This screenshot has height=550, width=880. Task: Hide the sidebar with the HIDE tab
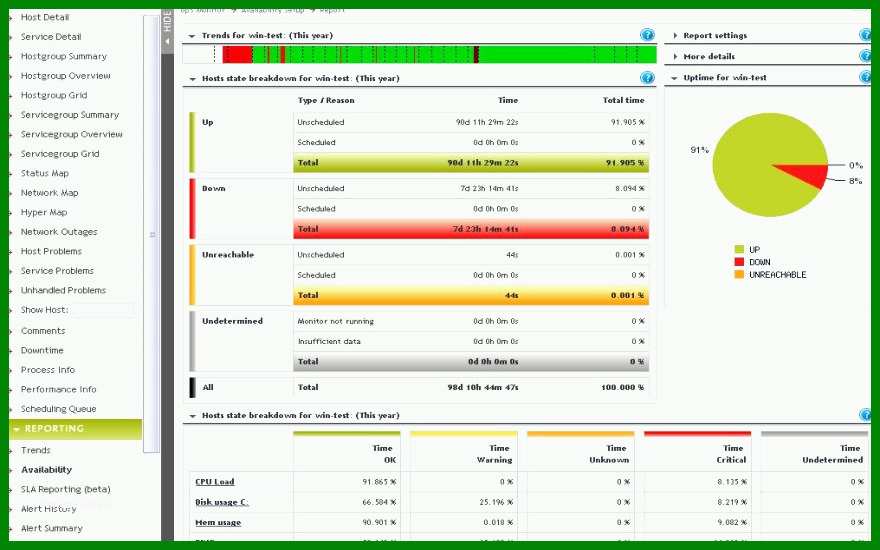coord(167,31)
